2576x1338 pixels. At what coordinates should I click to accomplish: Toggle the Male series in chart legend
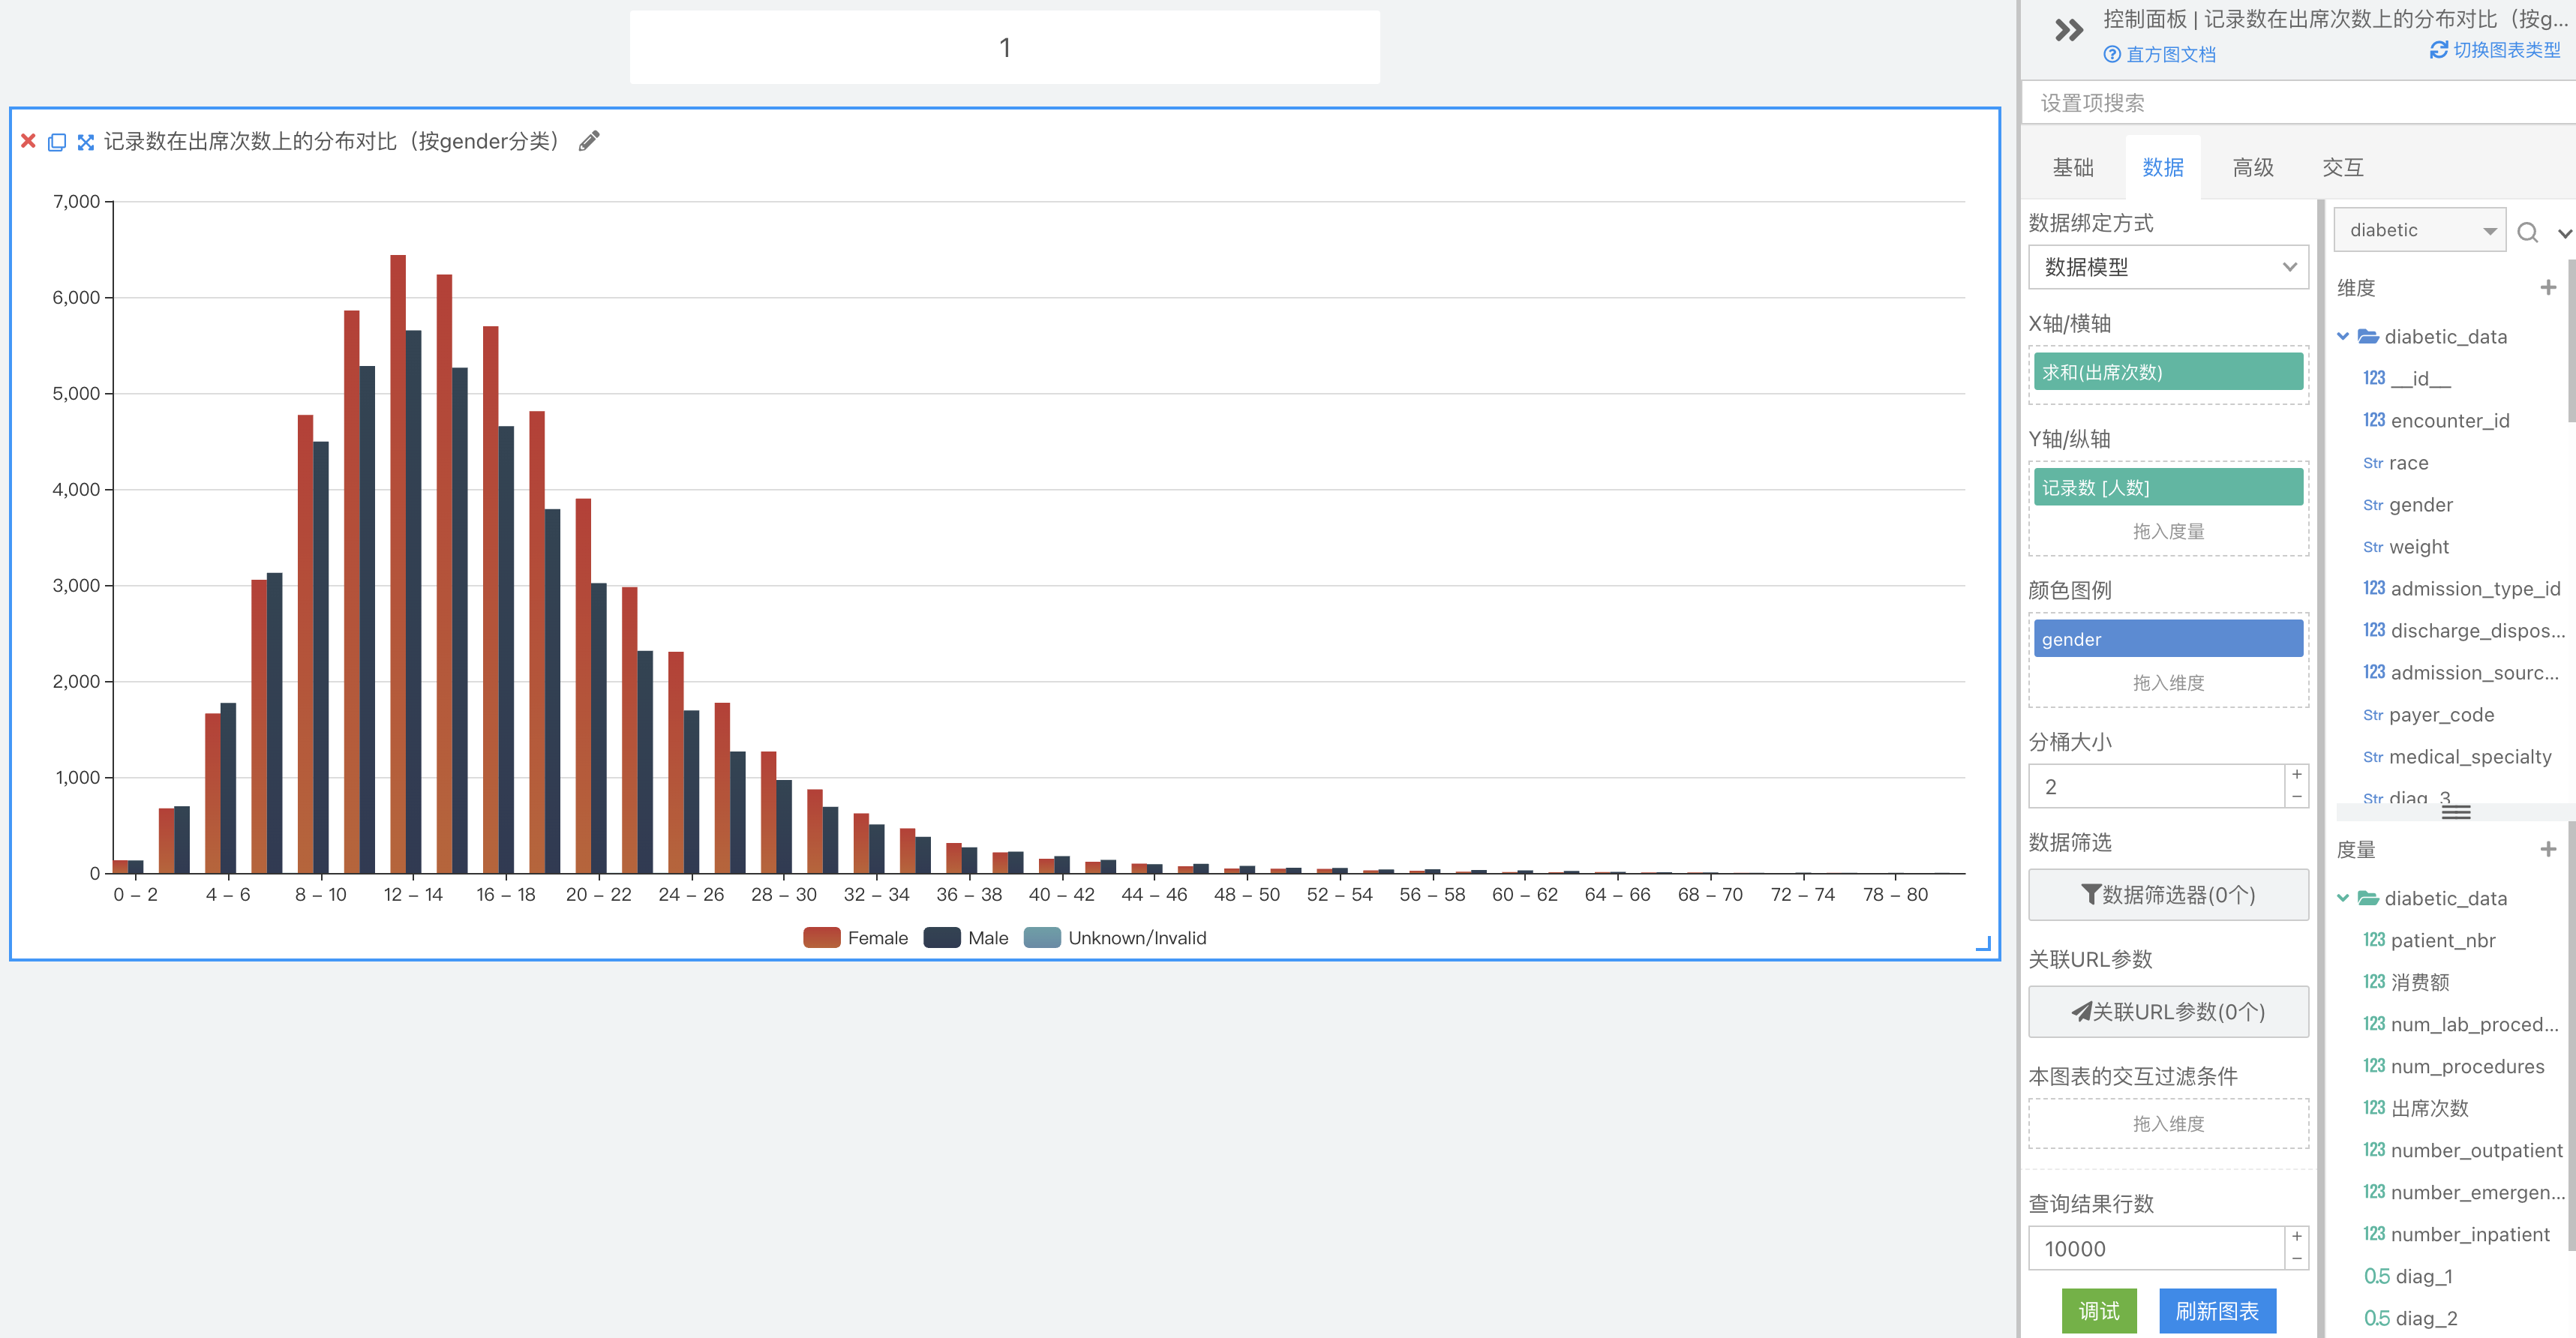coord(966,937)
